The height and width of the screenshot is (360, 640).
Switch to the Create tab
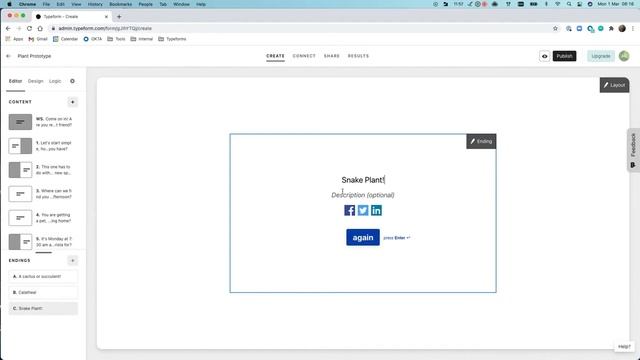point(276,56)
